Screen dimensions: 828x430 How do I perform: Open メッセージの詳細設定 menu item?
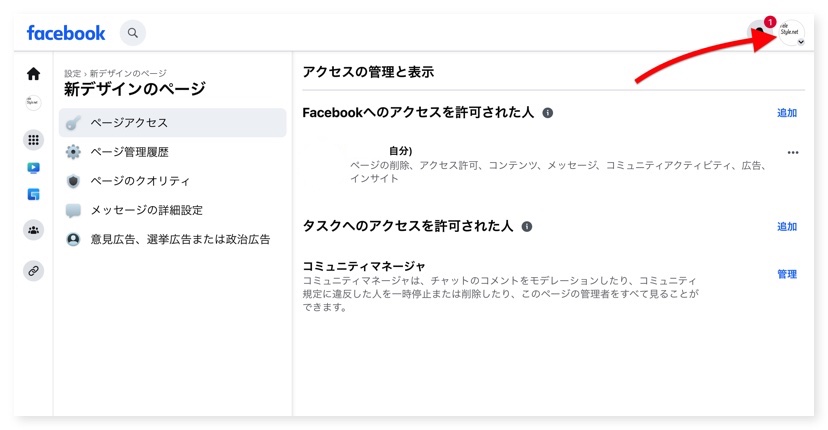(146, 210)
